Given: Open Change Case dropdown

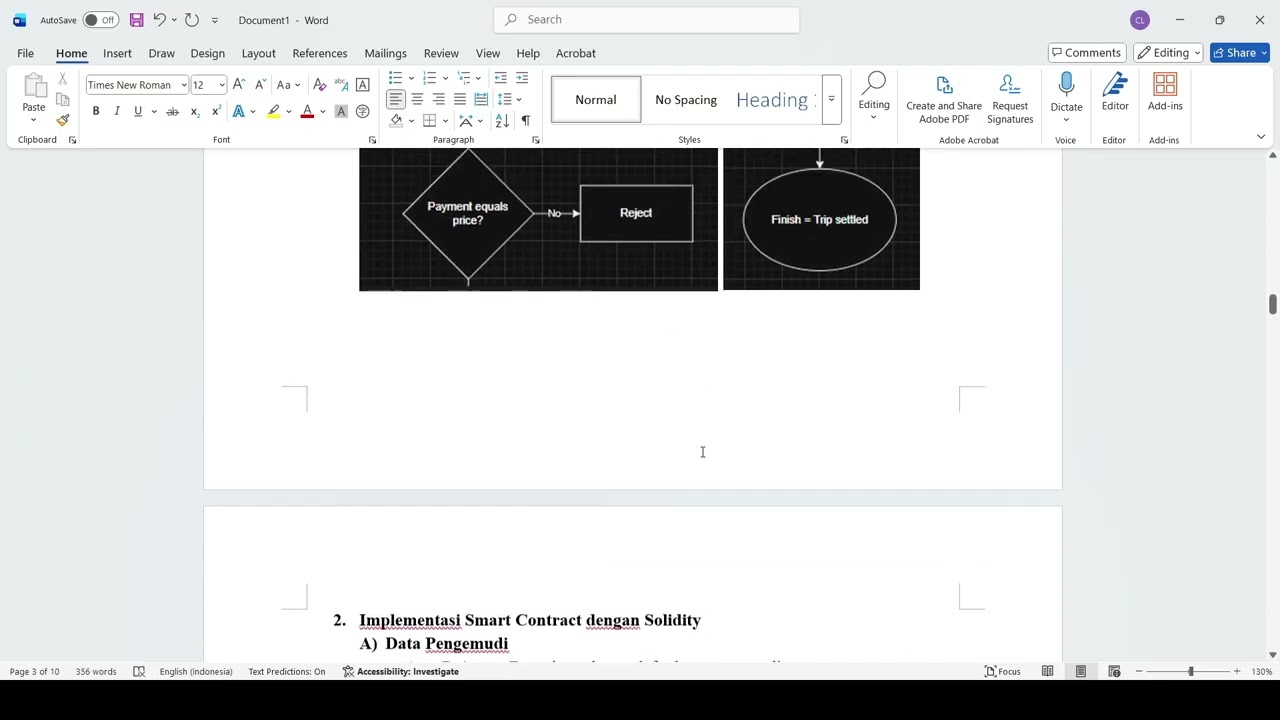Looking at the screenshot, I should 288,85.
